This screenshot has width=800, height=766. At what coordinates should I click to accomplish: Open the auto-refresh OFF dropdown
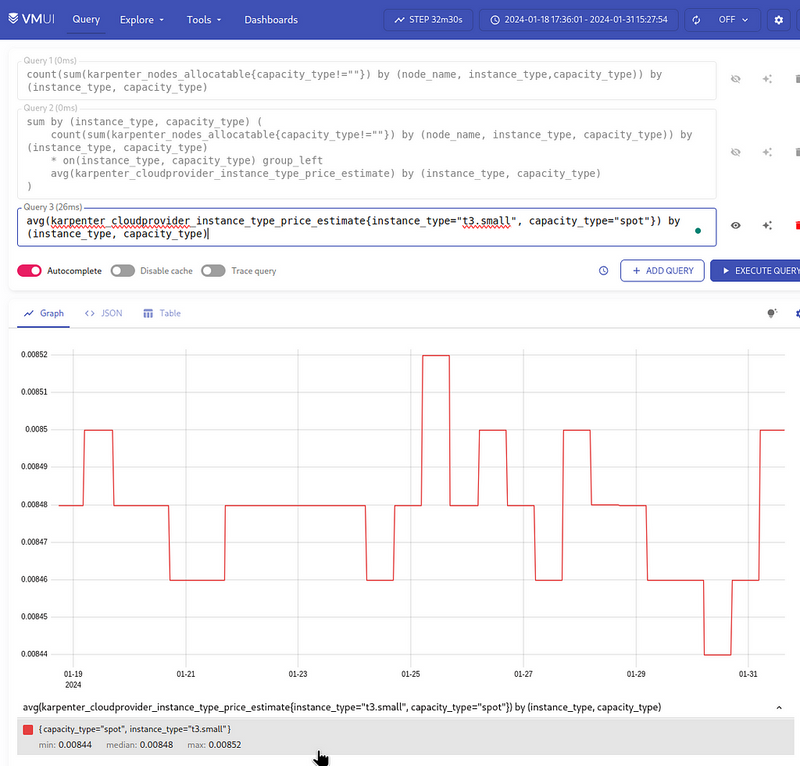[x=733, y=20]
